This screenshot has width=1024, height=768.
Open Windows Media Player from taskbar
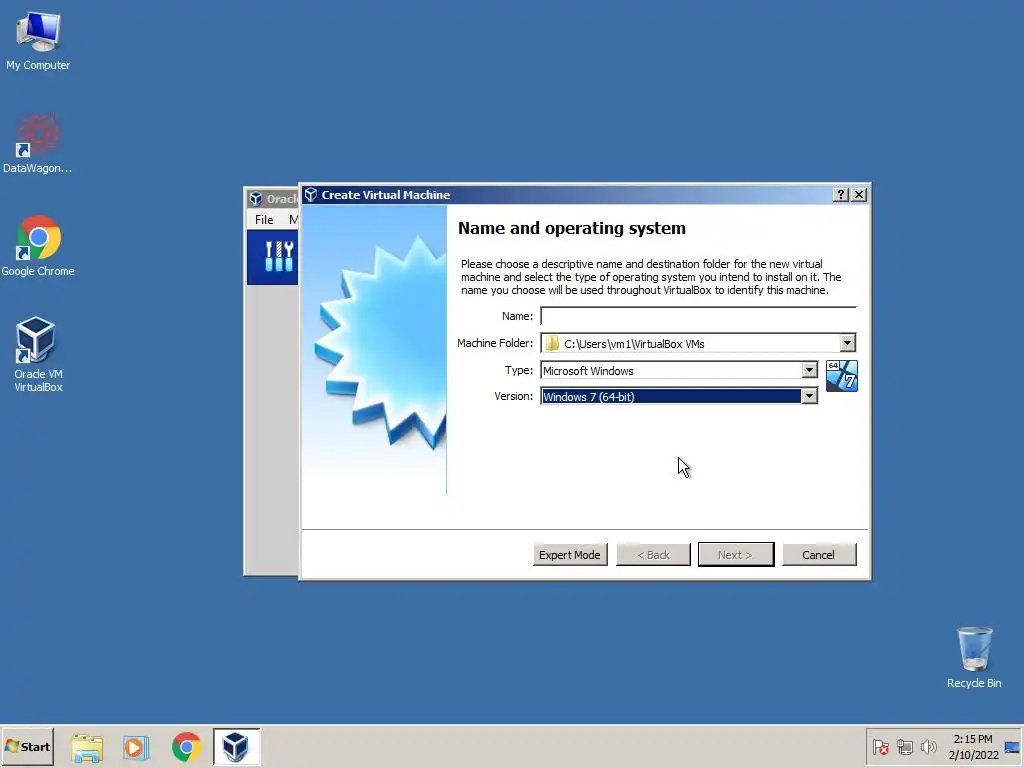click(136, 747)
